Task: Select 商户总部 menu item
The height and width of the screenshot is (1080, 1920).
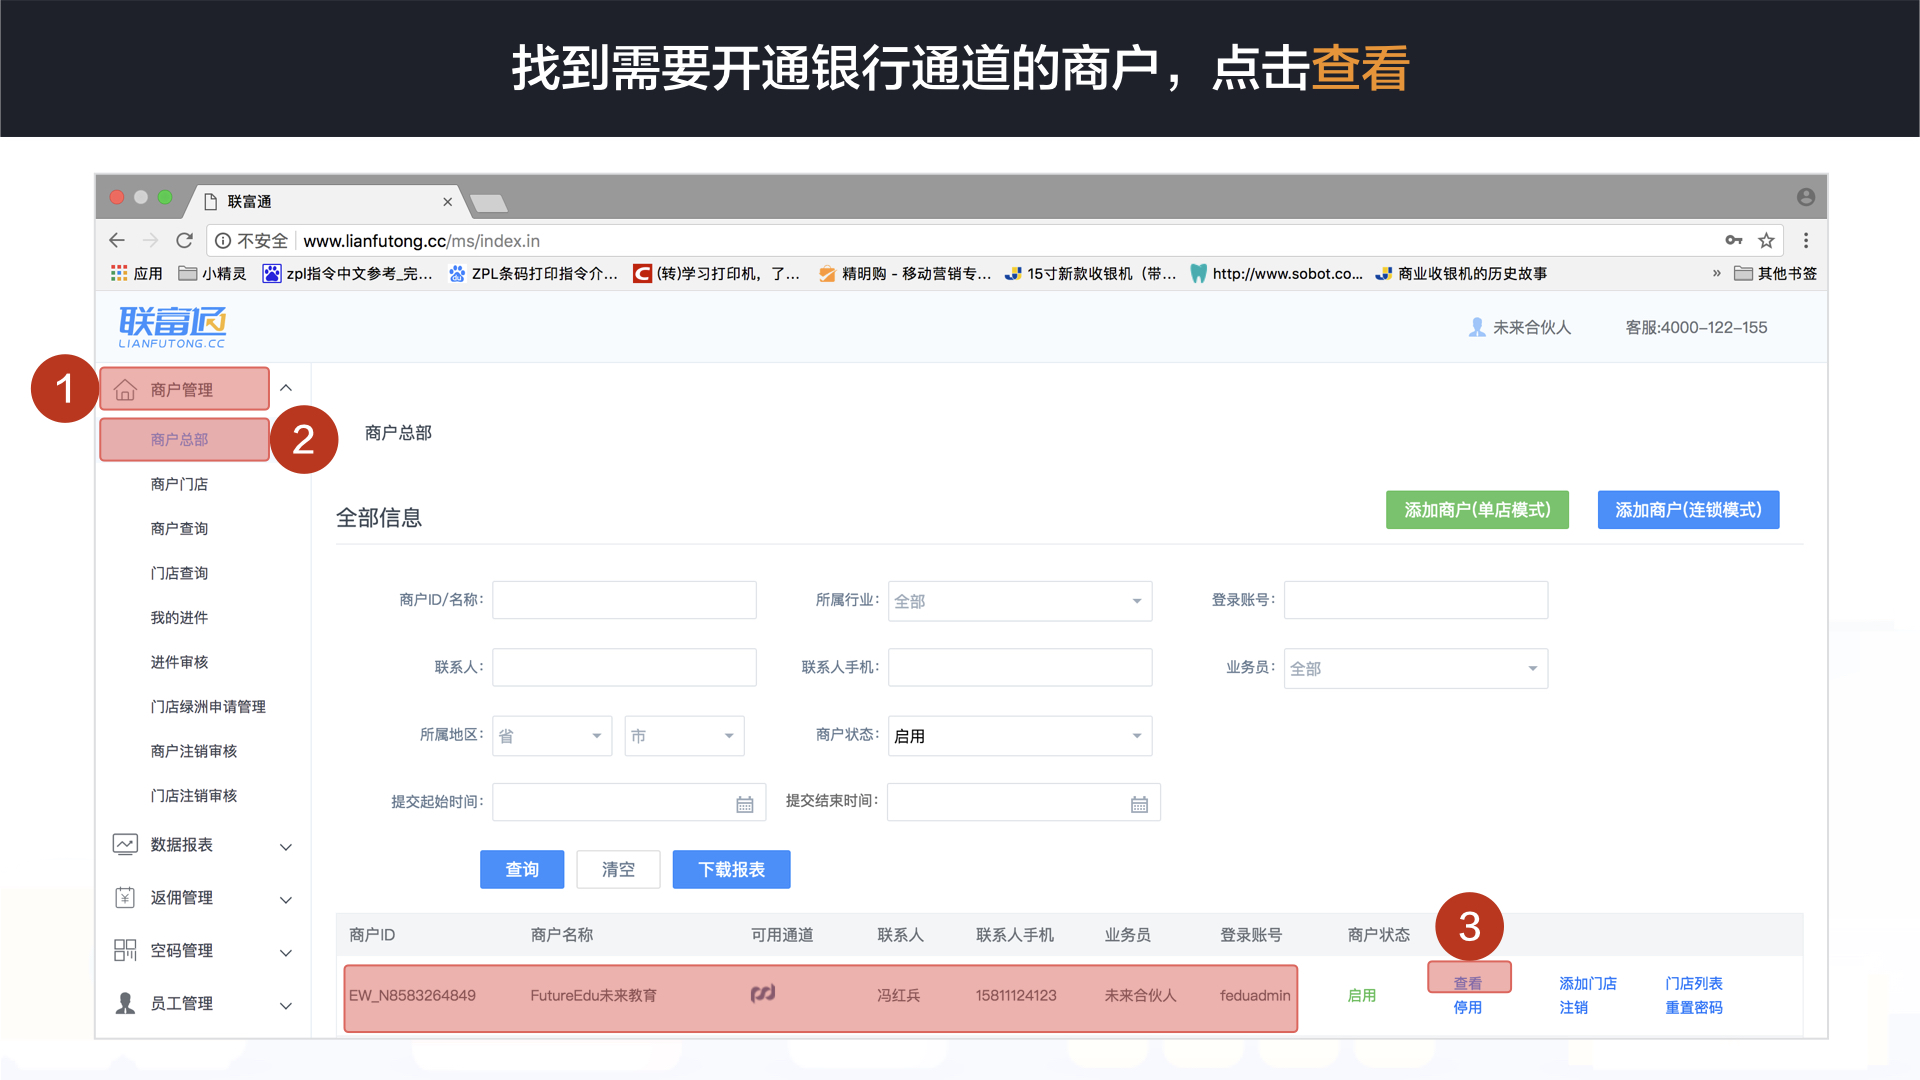Action: pos(183,439)
